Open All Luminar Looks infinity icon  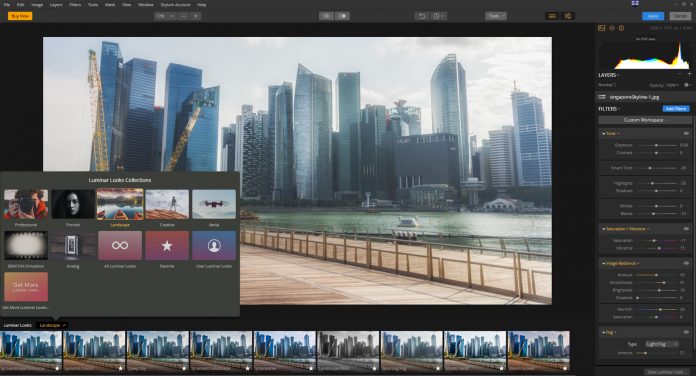[x=120, y=245]
